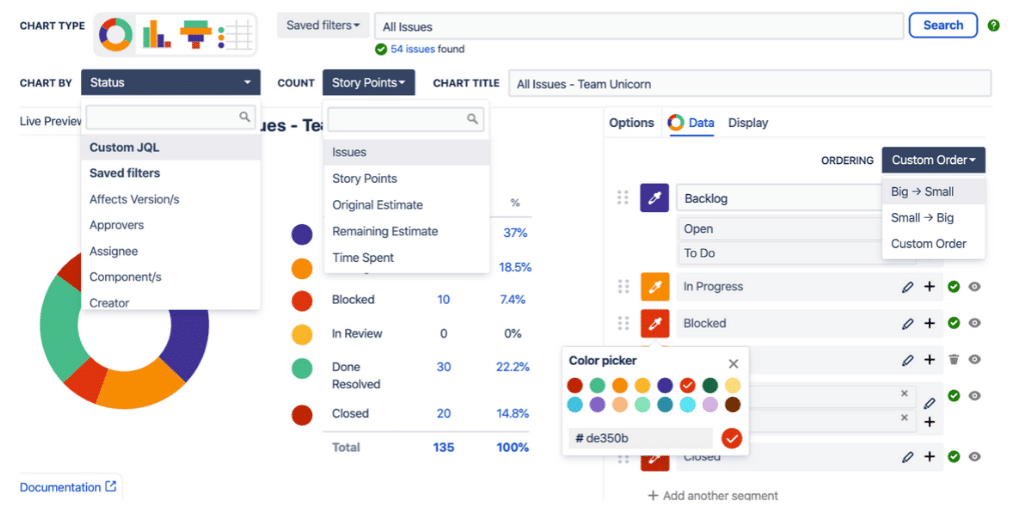
Task: Open the Ordering Custom Order dropdown button
Action: click(933, 160)
